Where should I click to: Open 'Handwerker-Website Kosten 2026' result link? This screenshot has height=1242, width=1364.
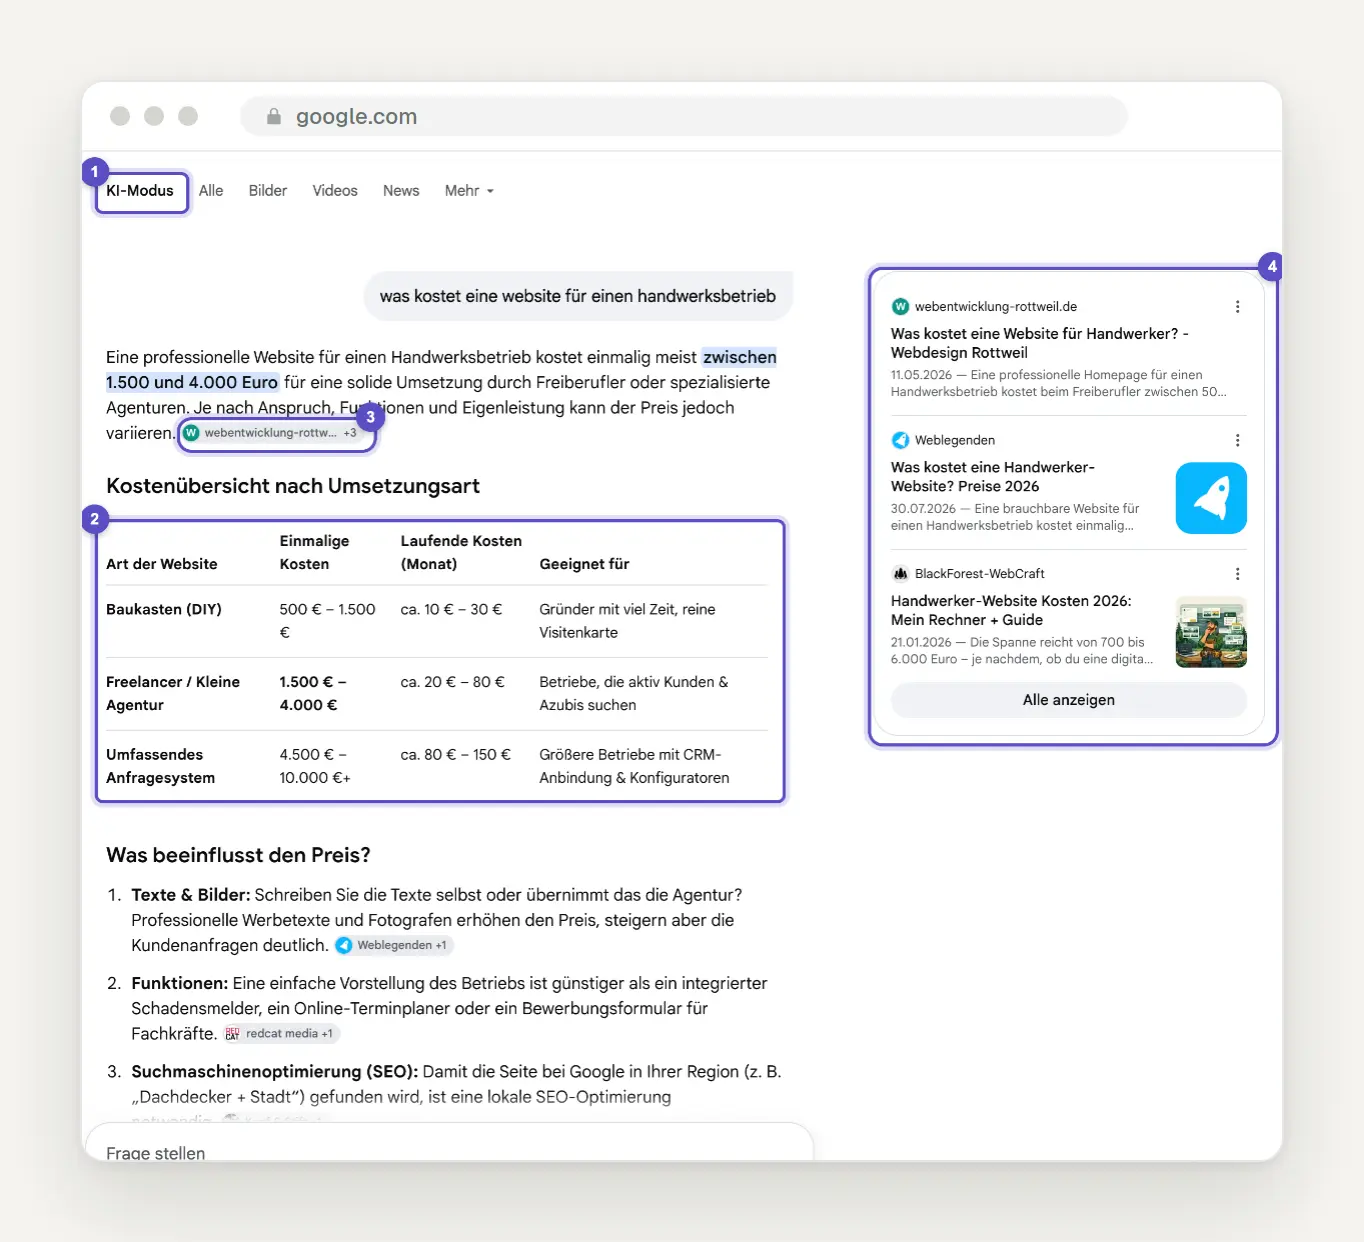coord(1011,610)
